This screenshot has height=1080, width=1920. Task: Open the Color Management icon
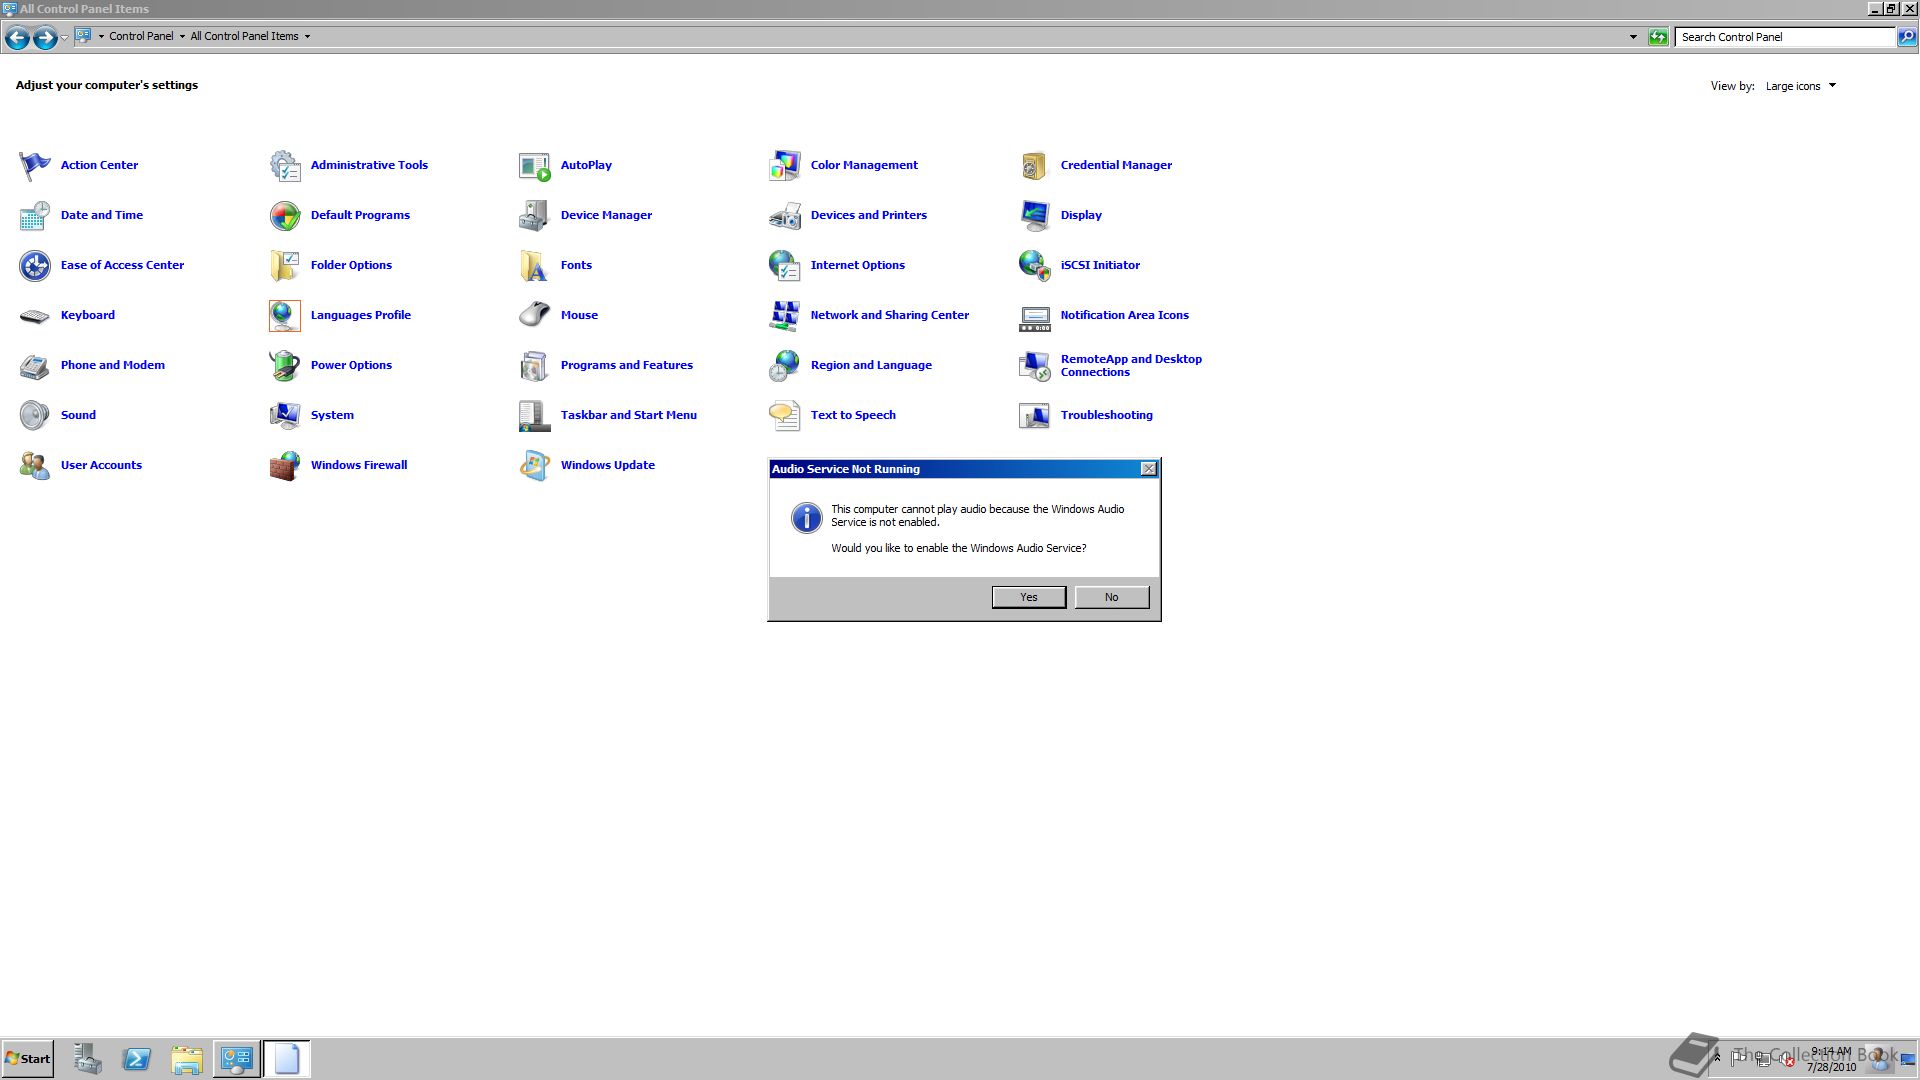click(785, 165)
